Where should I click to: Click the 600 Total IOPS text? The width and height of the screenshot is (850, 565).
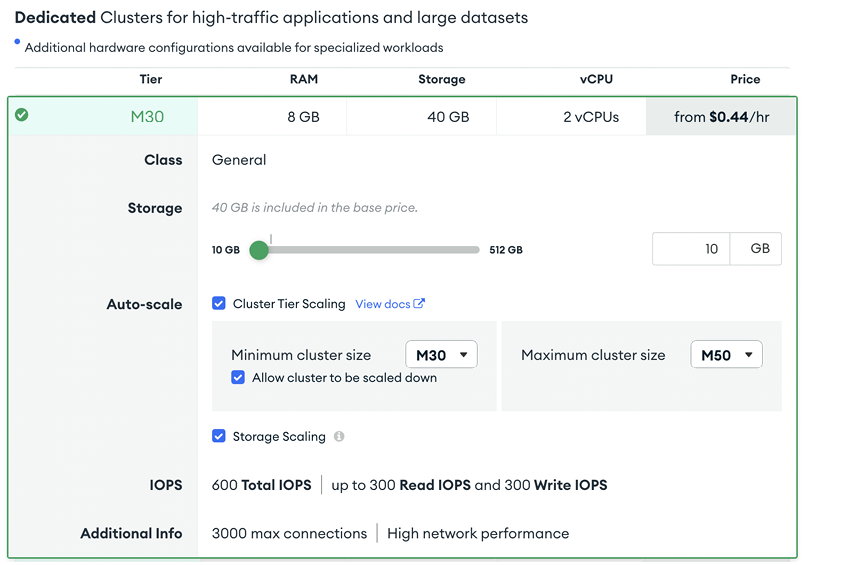(262, 485)
